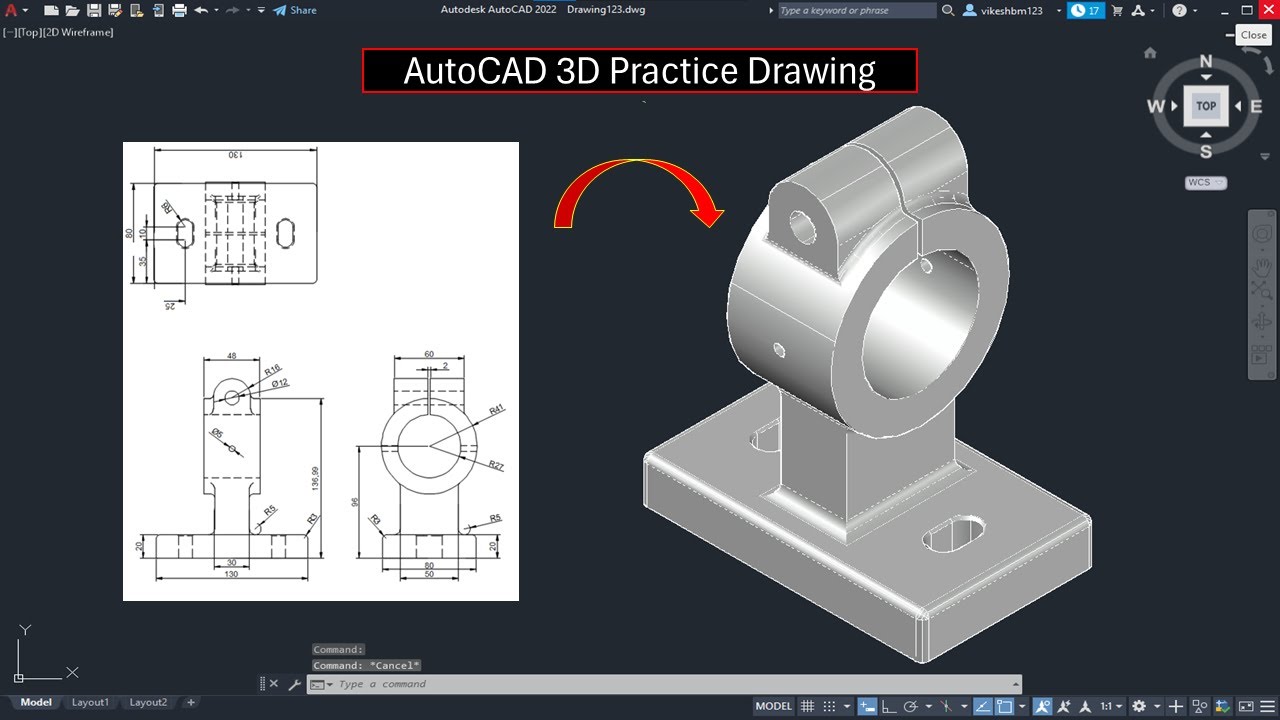The height and width of the screenshot is (720, 1280).
Task: Click the trial days remaining clock button
Action: 1085,10
